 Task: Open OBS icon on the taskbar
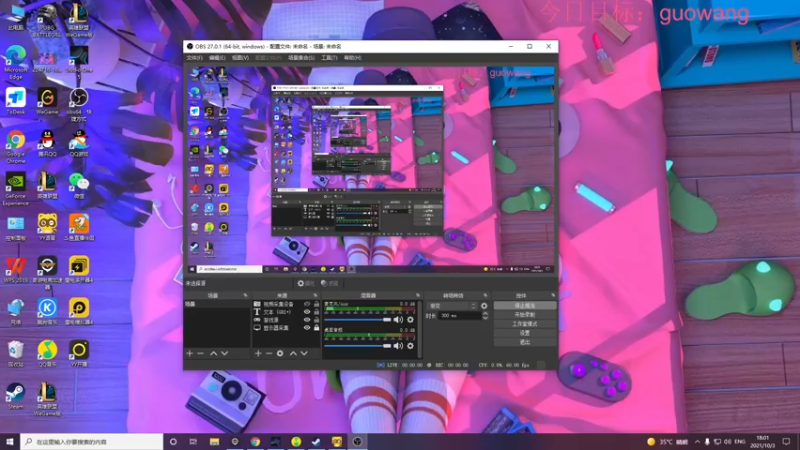pos(357,441)
